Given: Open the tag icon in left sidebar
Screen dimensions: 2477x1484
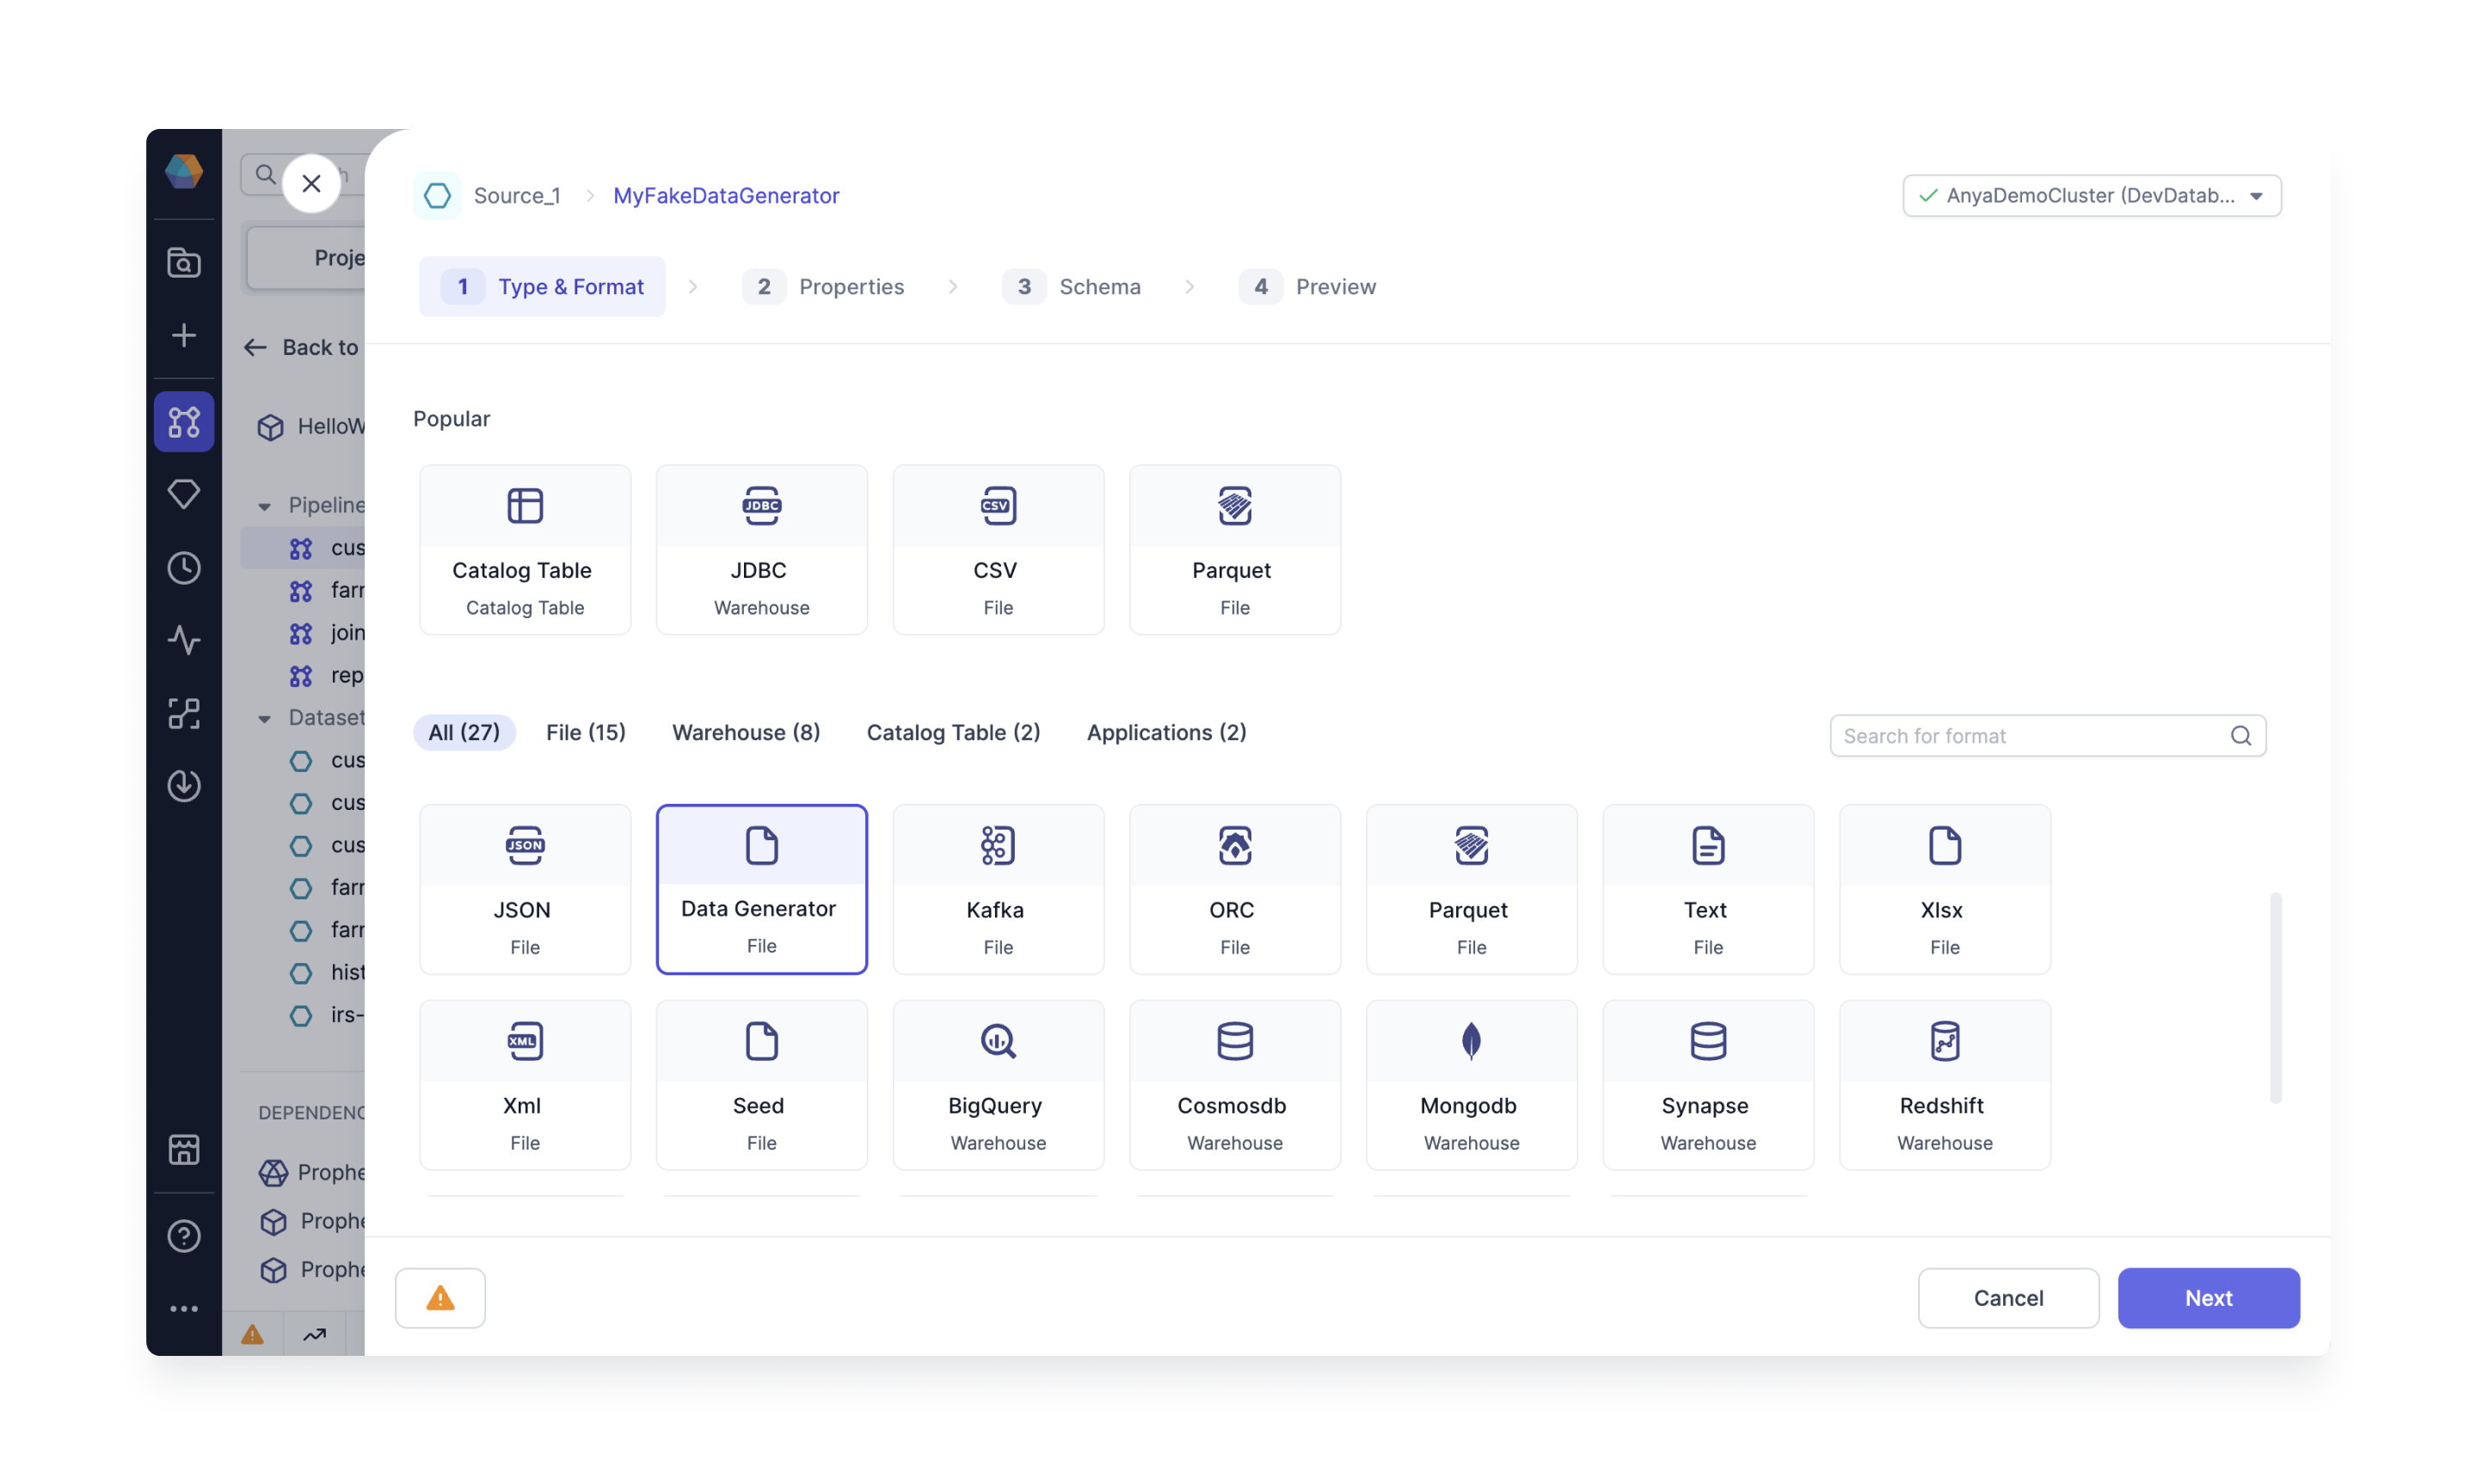Looking at the screenshot, I should point(184,494).
